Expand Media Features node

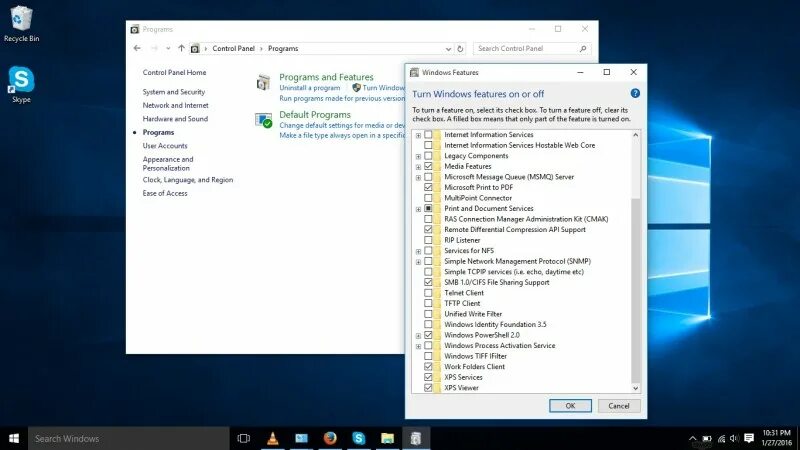pos(418,167)
